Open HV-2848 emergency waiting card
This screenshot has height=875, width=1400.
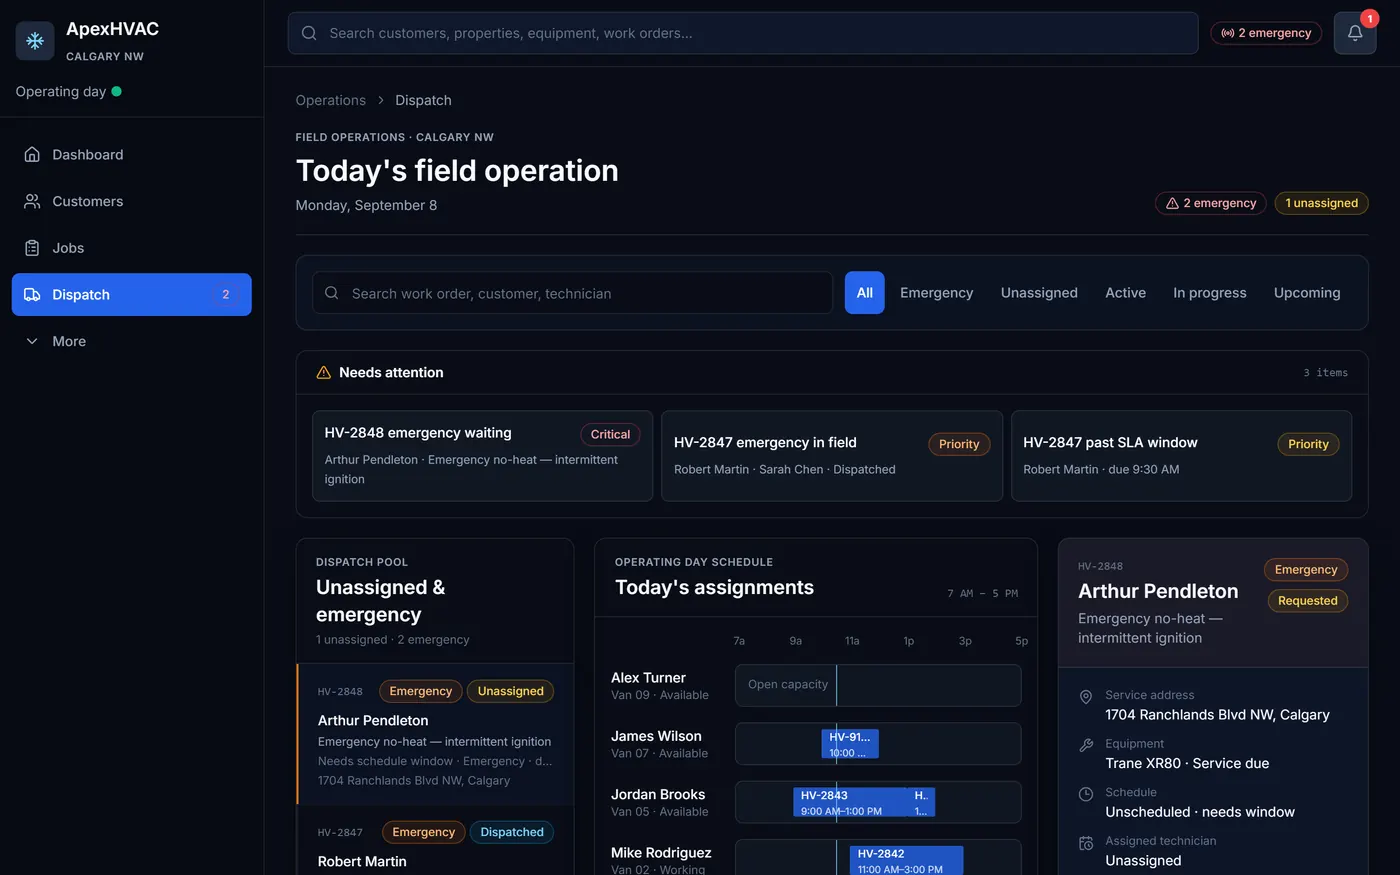tap(482, 456)
